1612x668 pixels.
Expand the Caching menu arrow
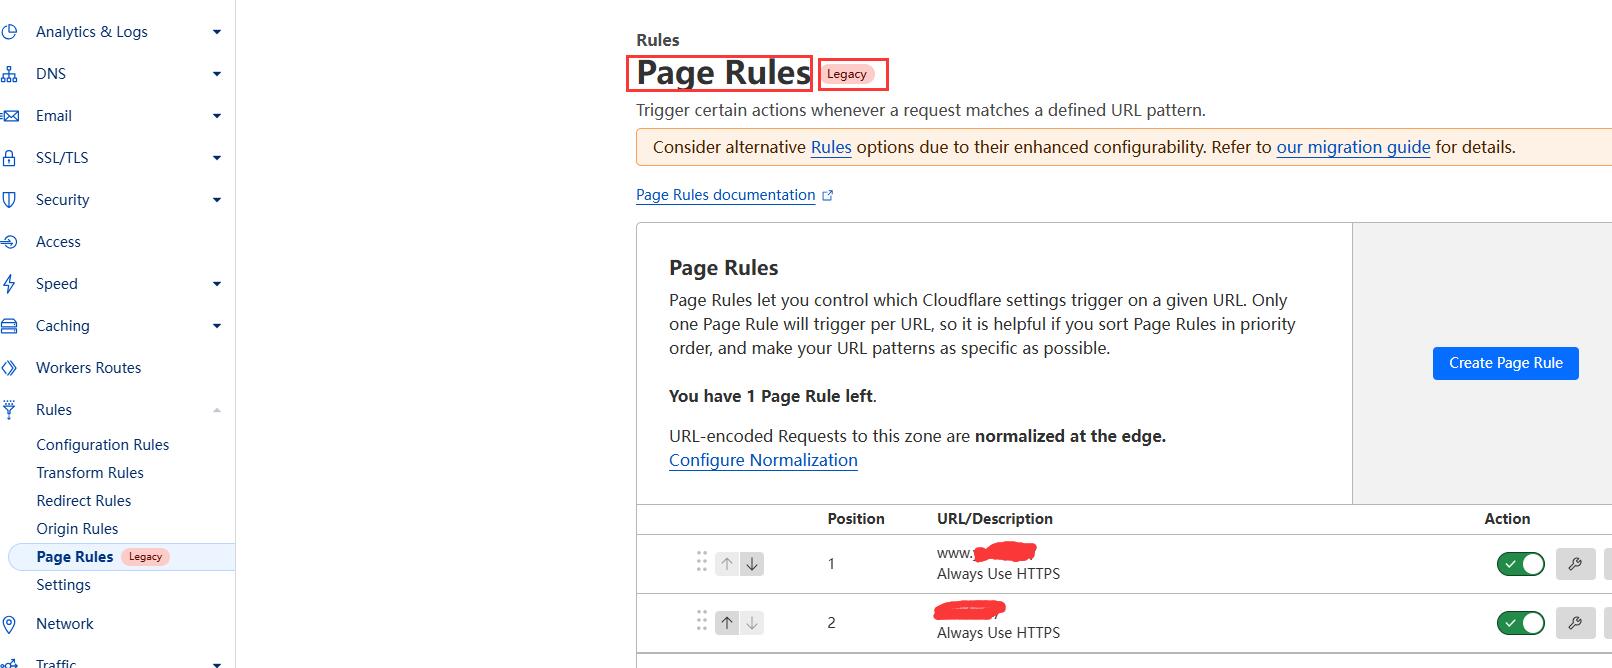[217, 326]
